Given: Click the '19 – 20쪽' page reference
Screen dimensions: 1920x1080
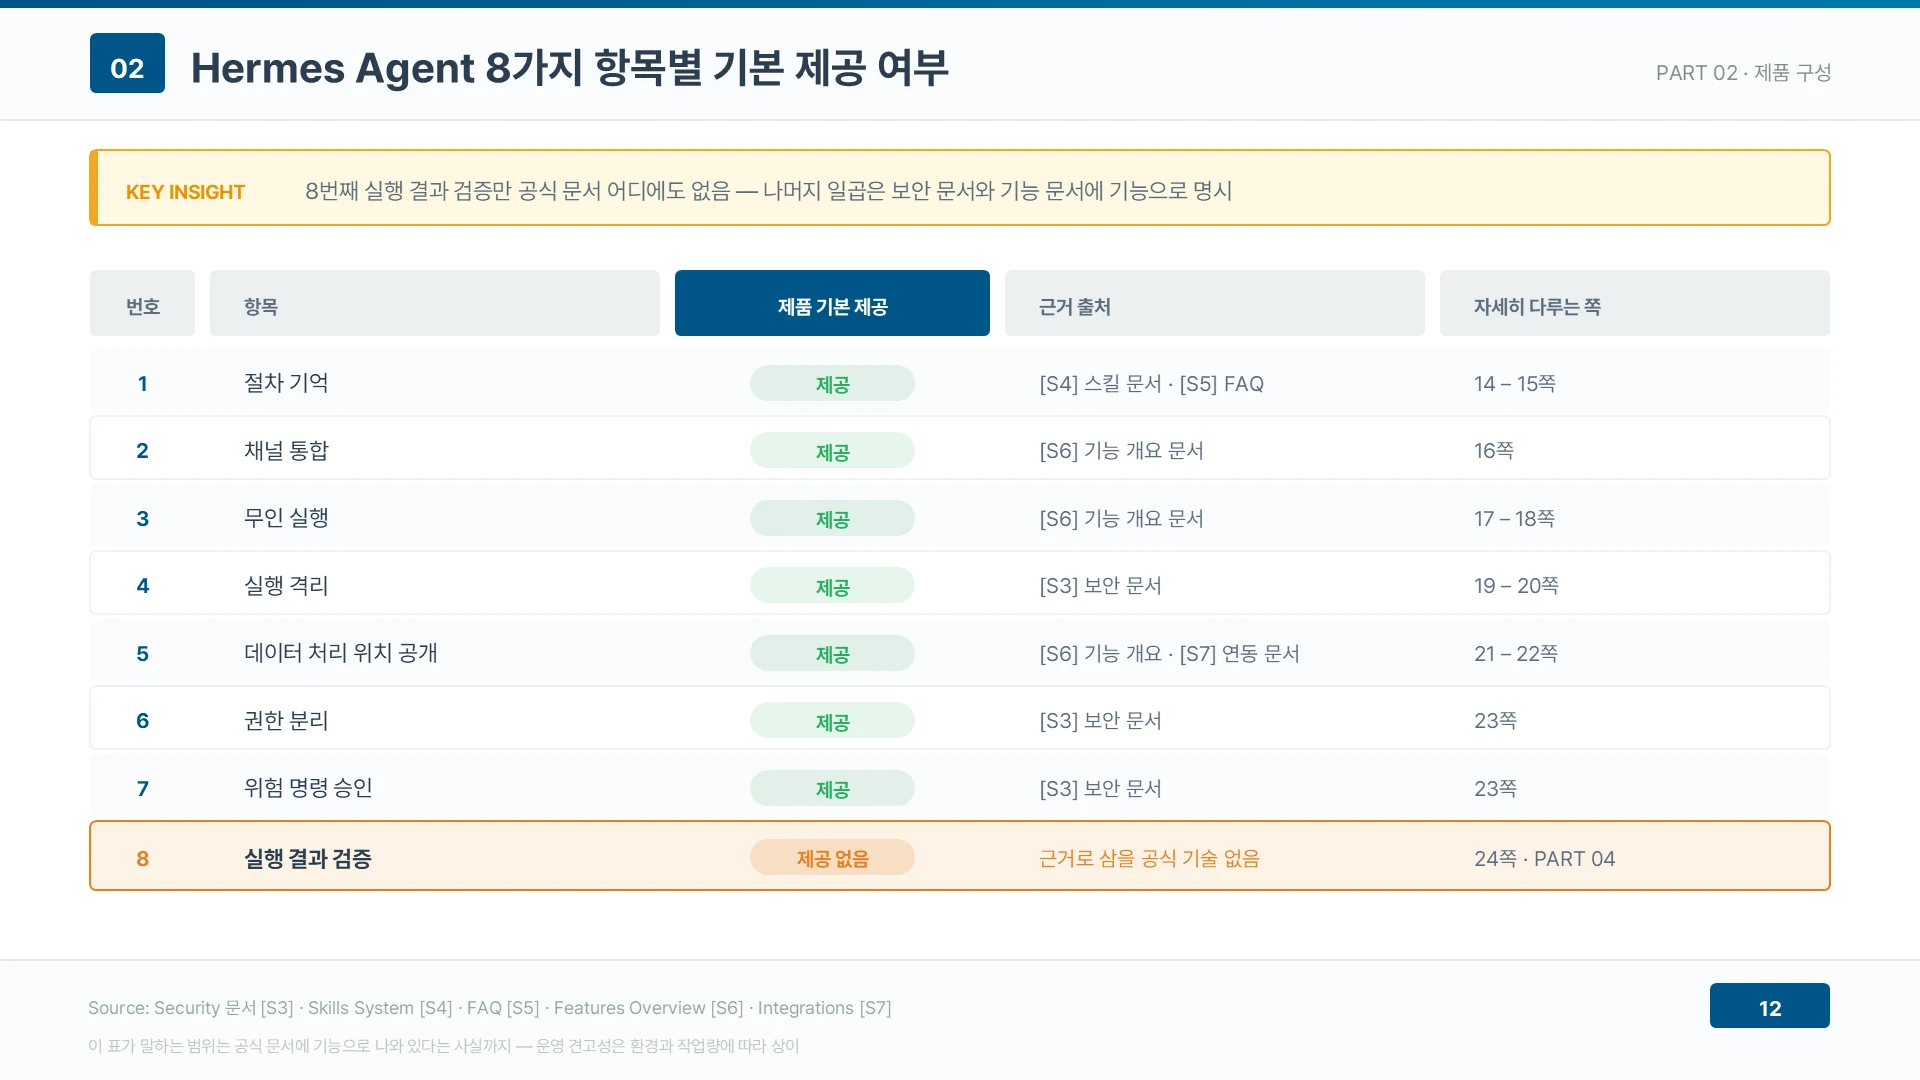Looking at the screenshot, I should (1516, 586).
